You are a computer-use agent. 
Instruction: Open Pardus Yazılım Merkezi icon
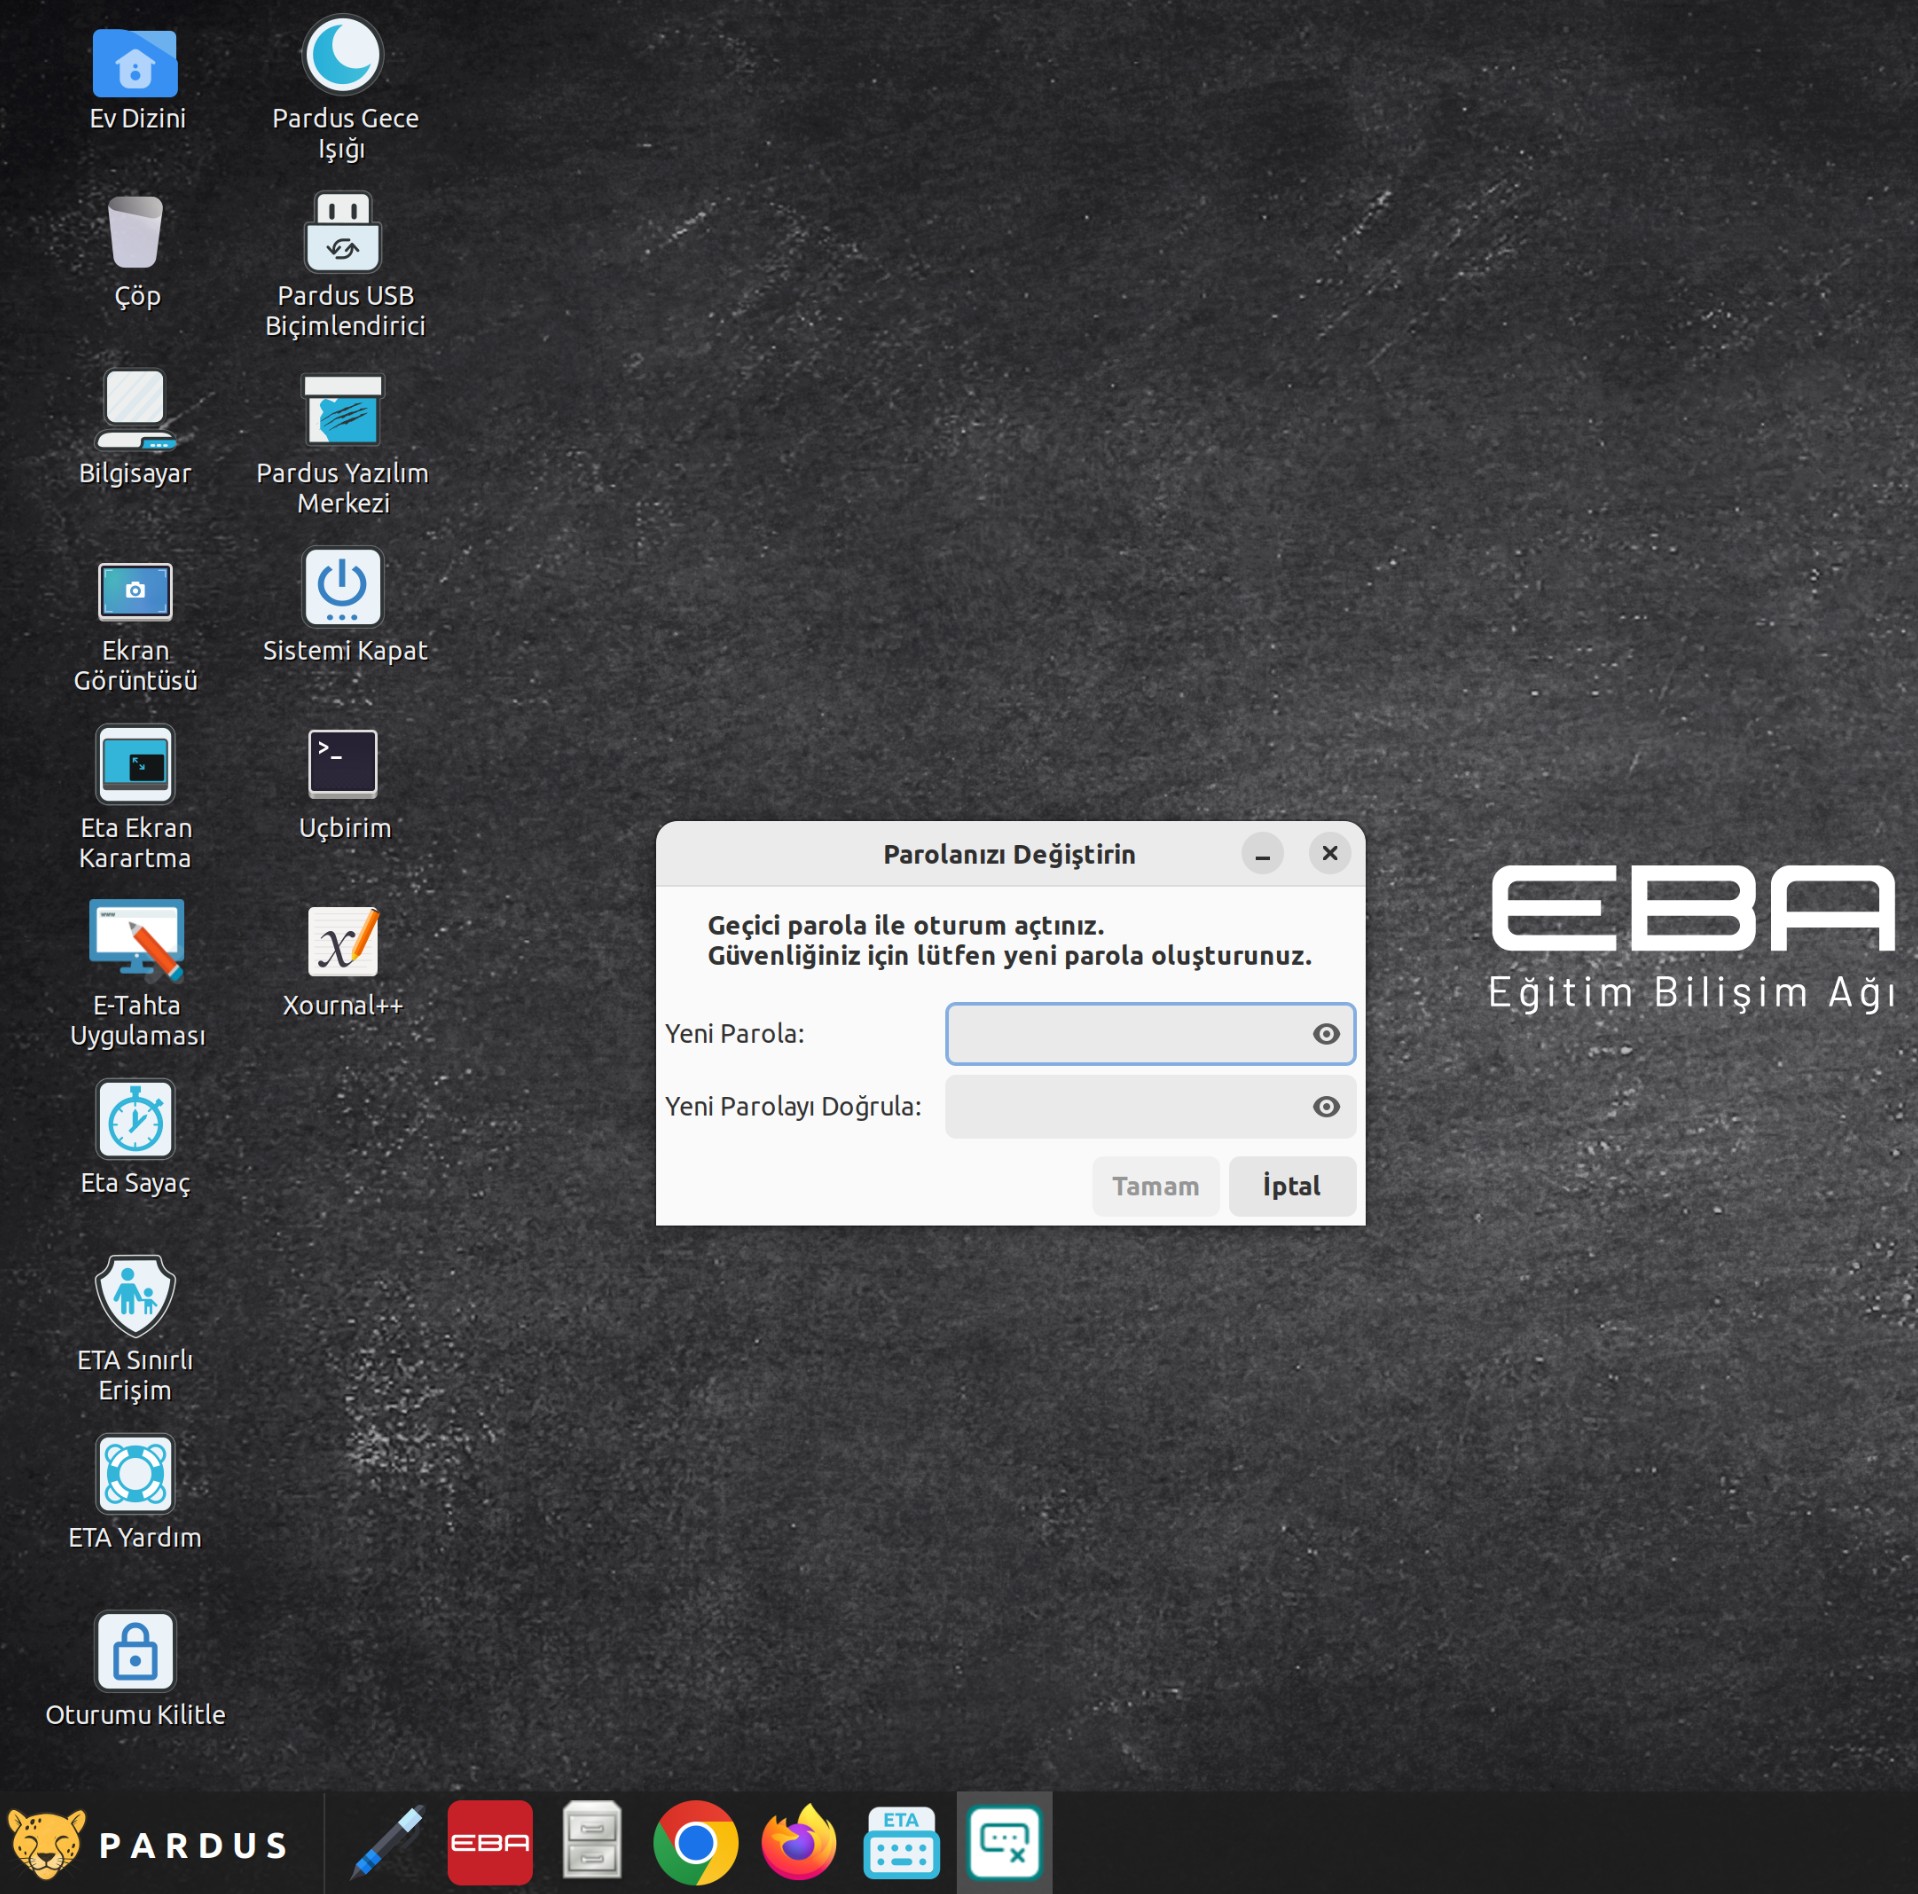[x=343, y=410]
